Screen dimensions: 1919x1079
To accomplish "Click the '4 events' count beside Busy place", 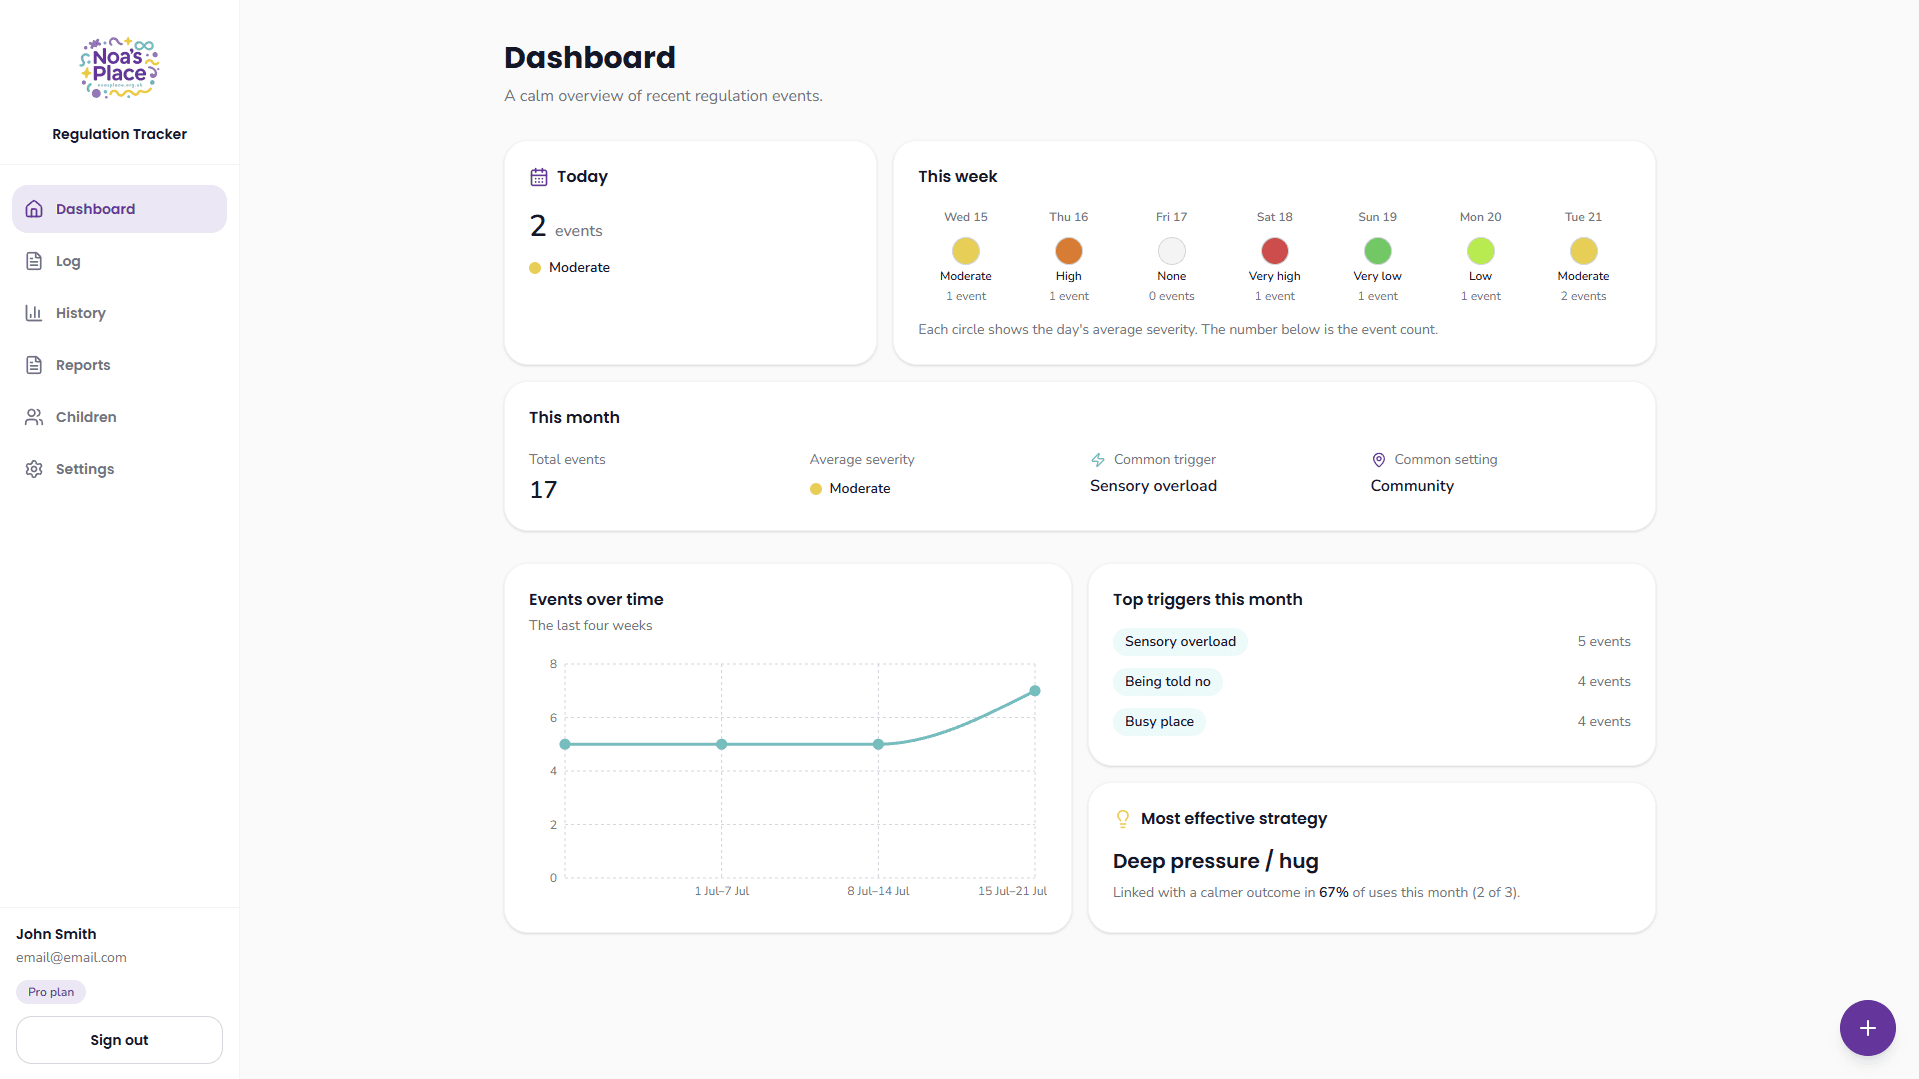I will pyautogui.click(x=1604, y=722).
